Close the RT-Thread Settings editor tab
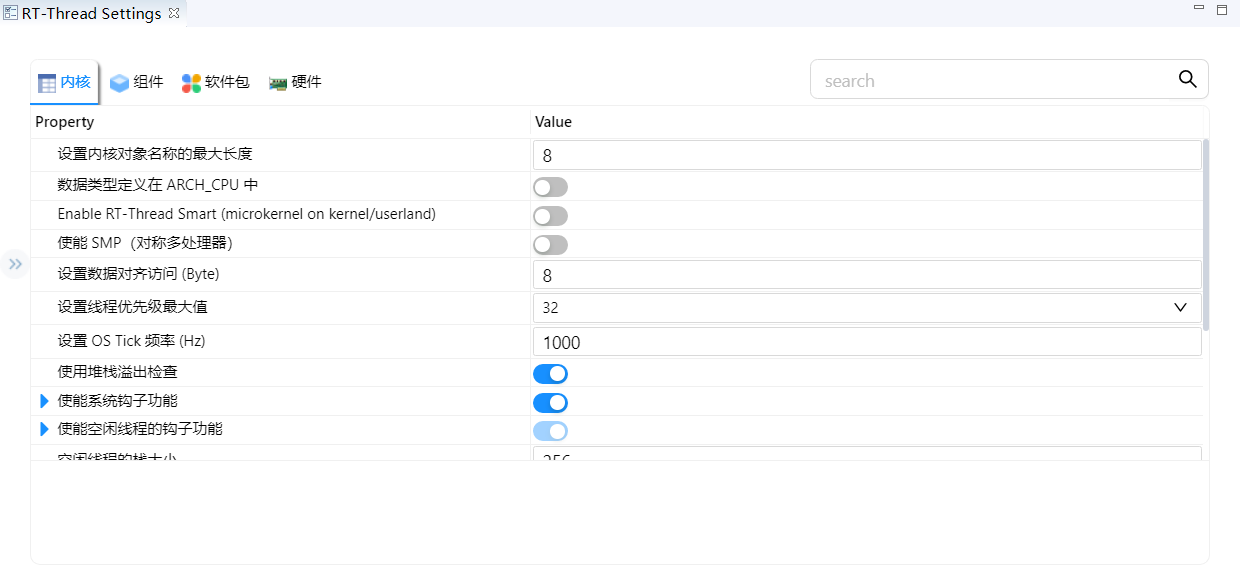1240x576 pixels. click(174, 13)
